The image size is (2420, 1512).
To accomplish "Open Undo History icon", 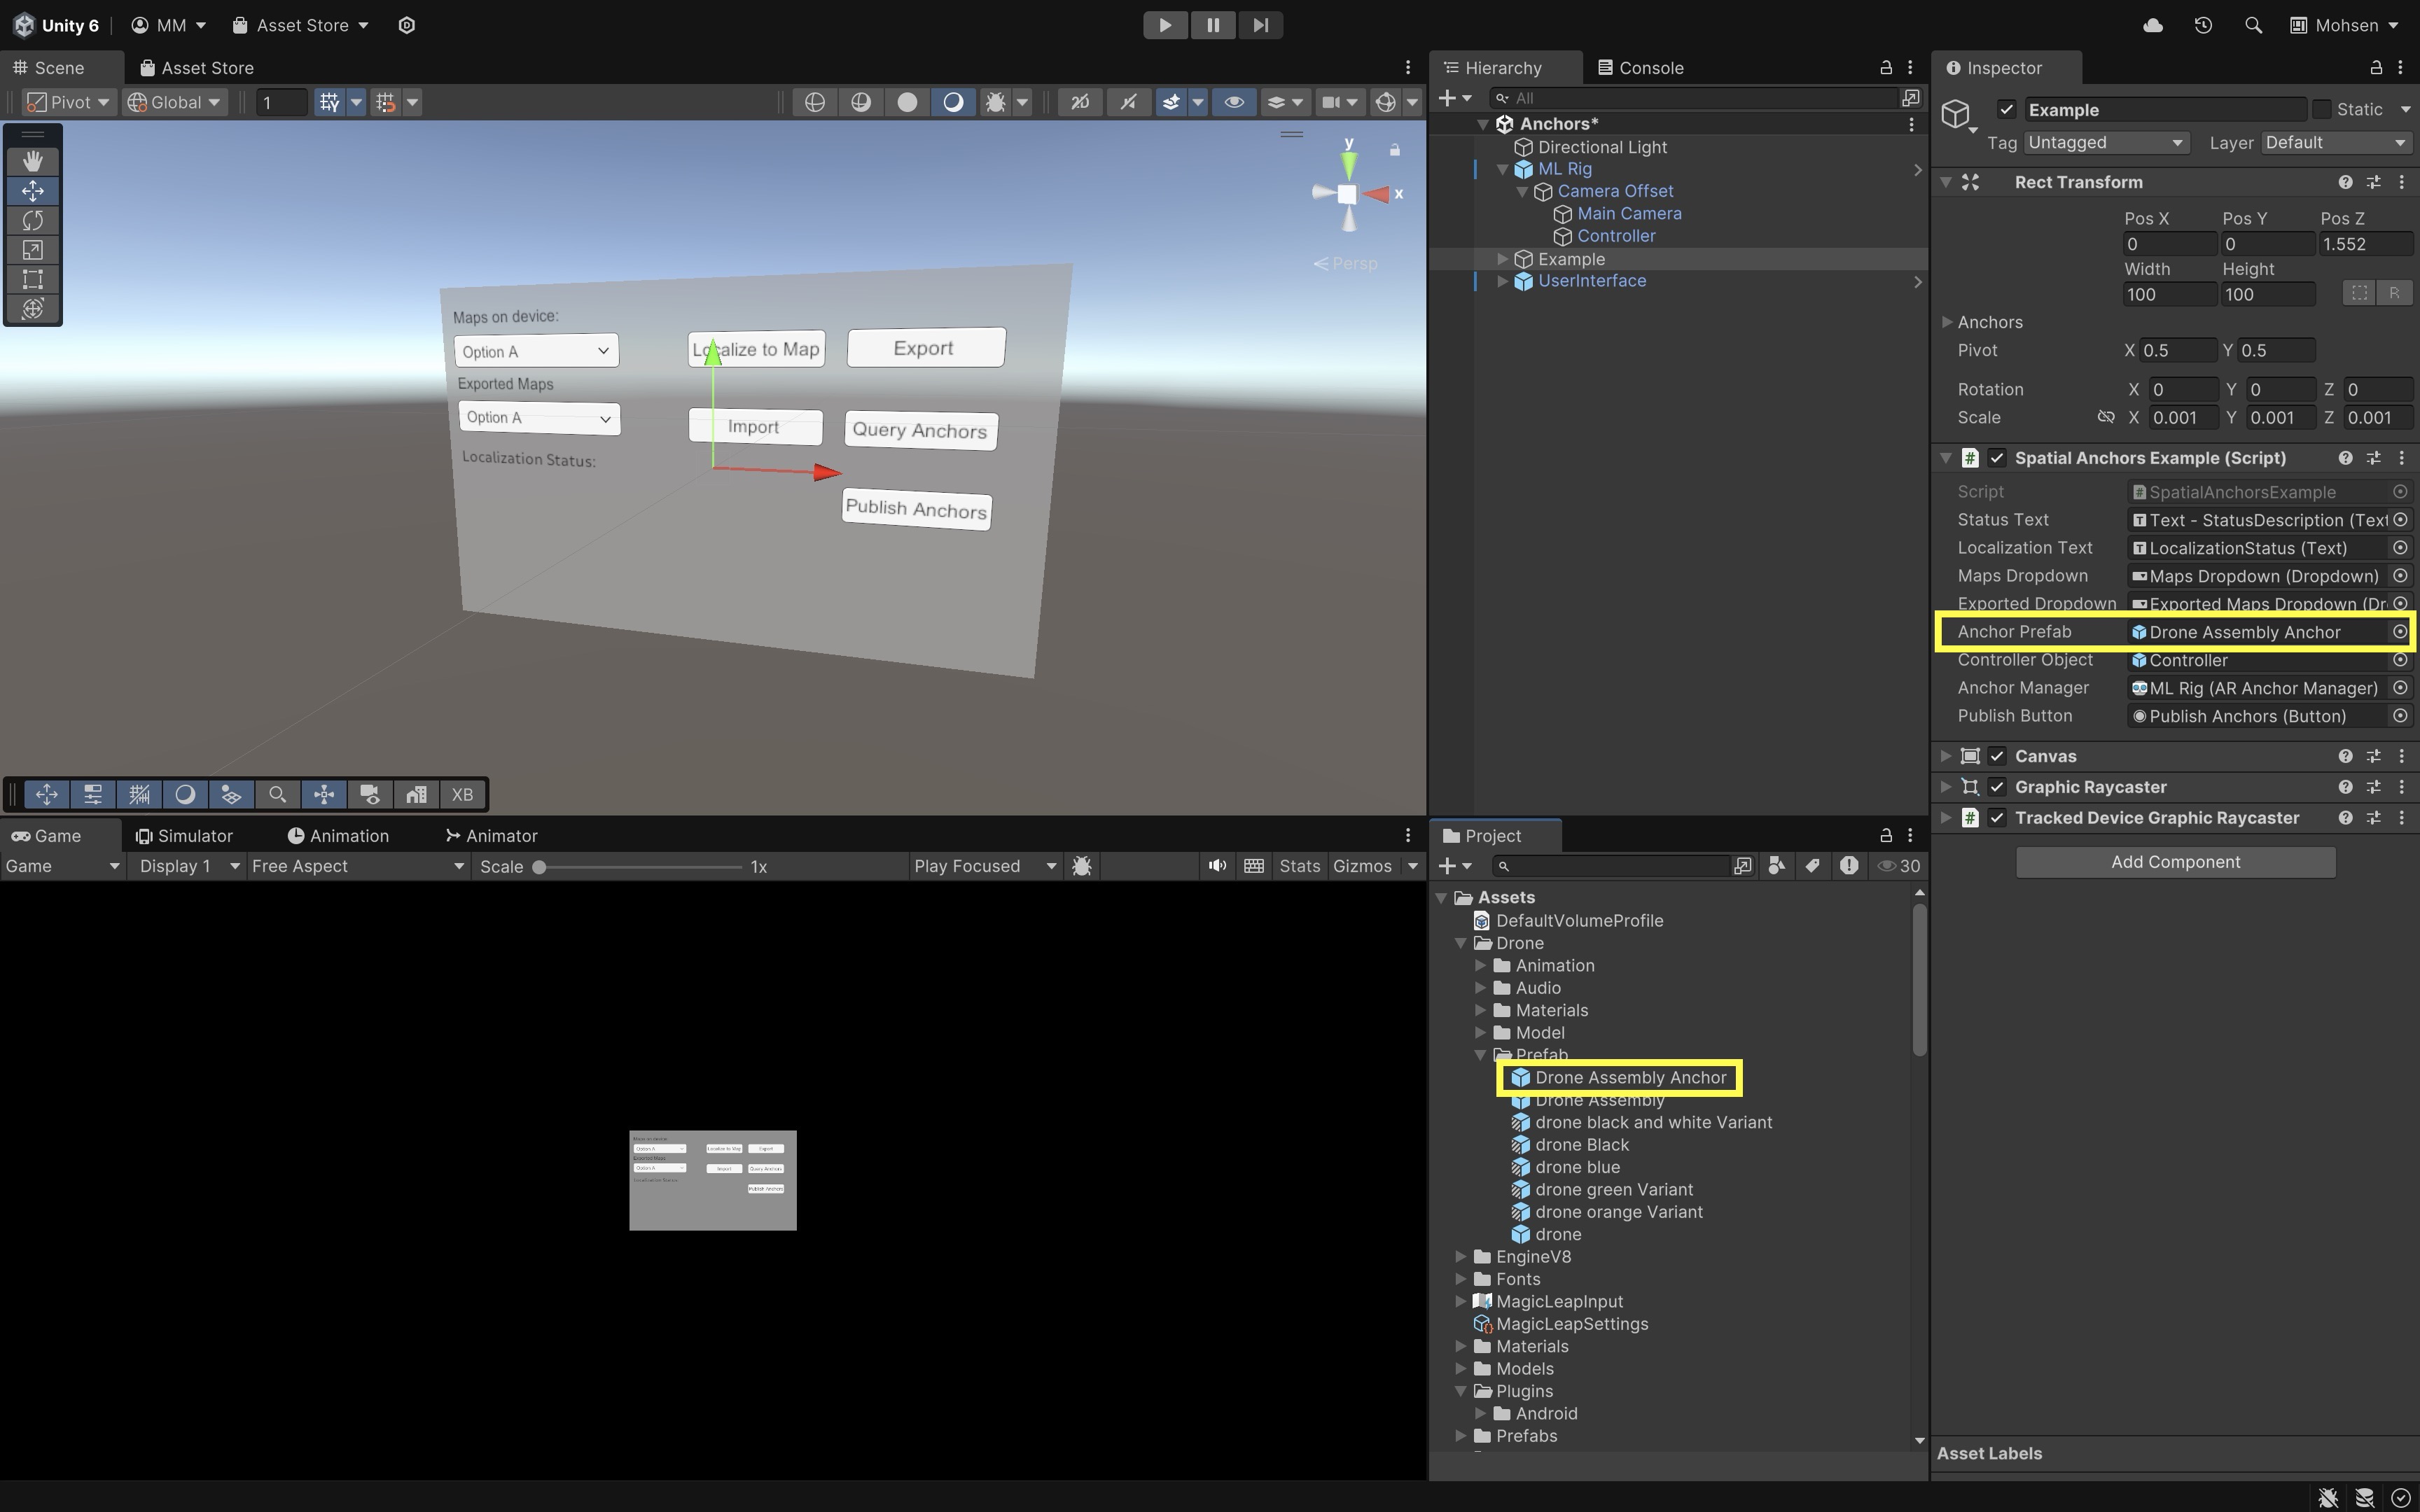I will [2203, 25].
